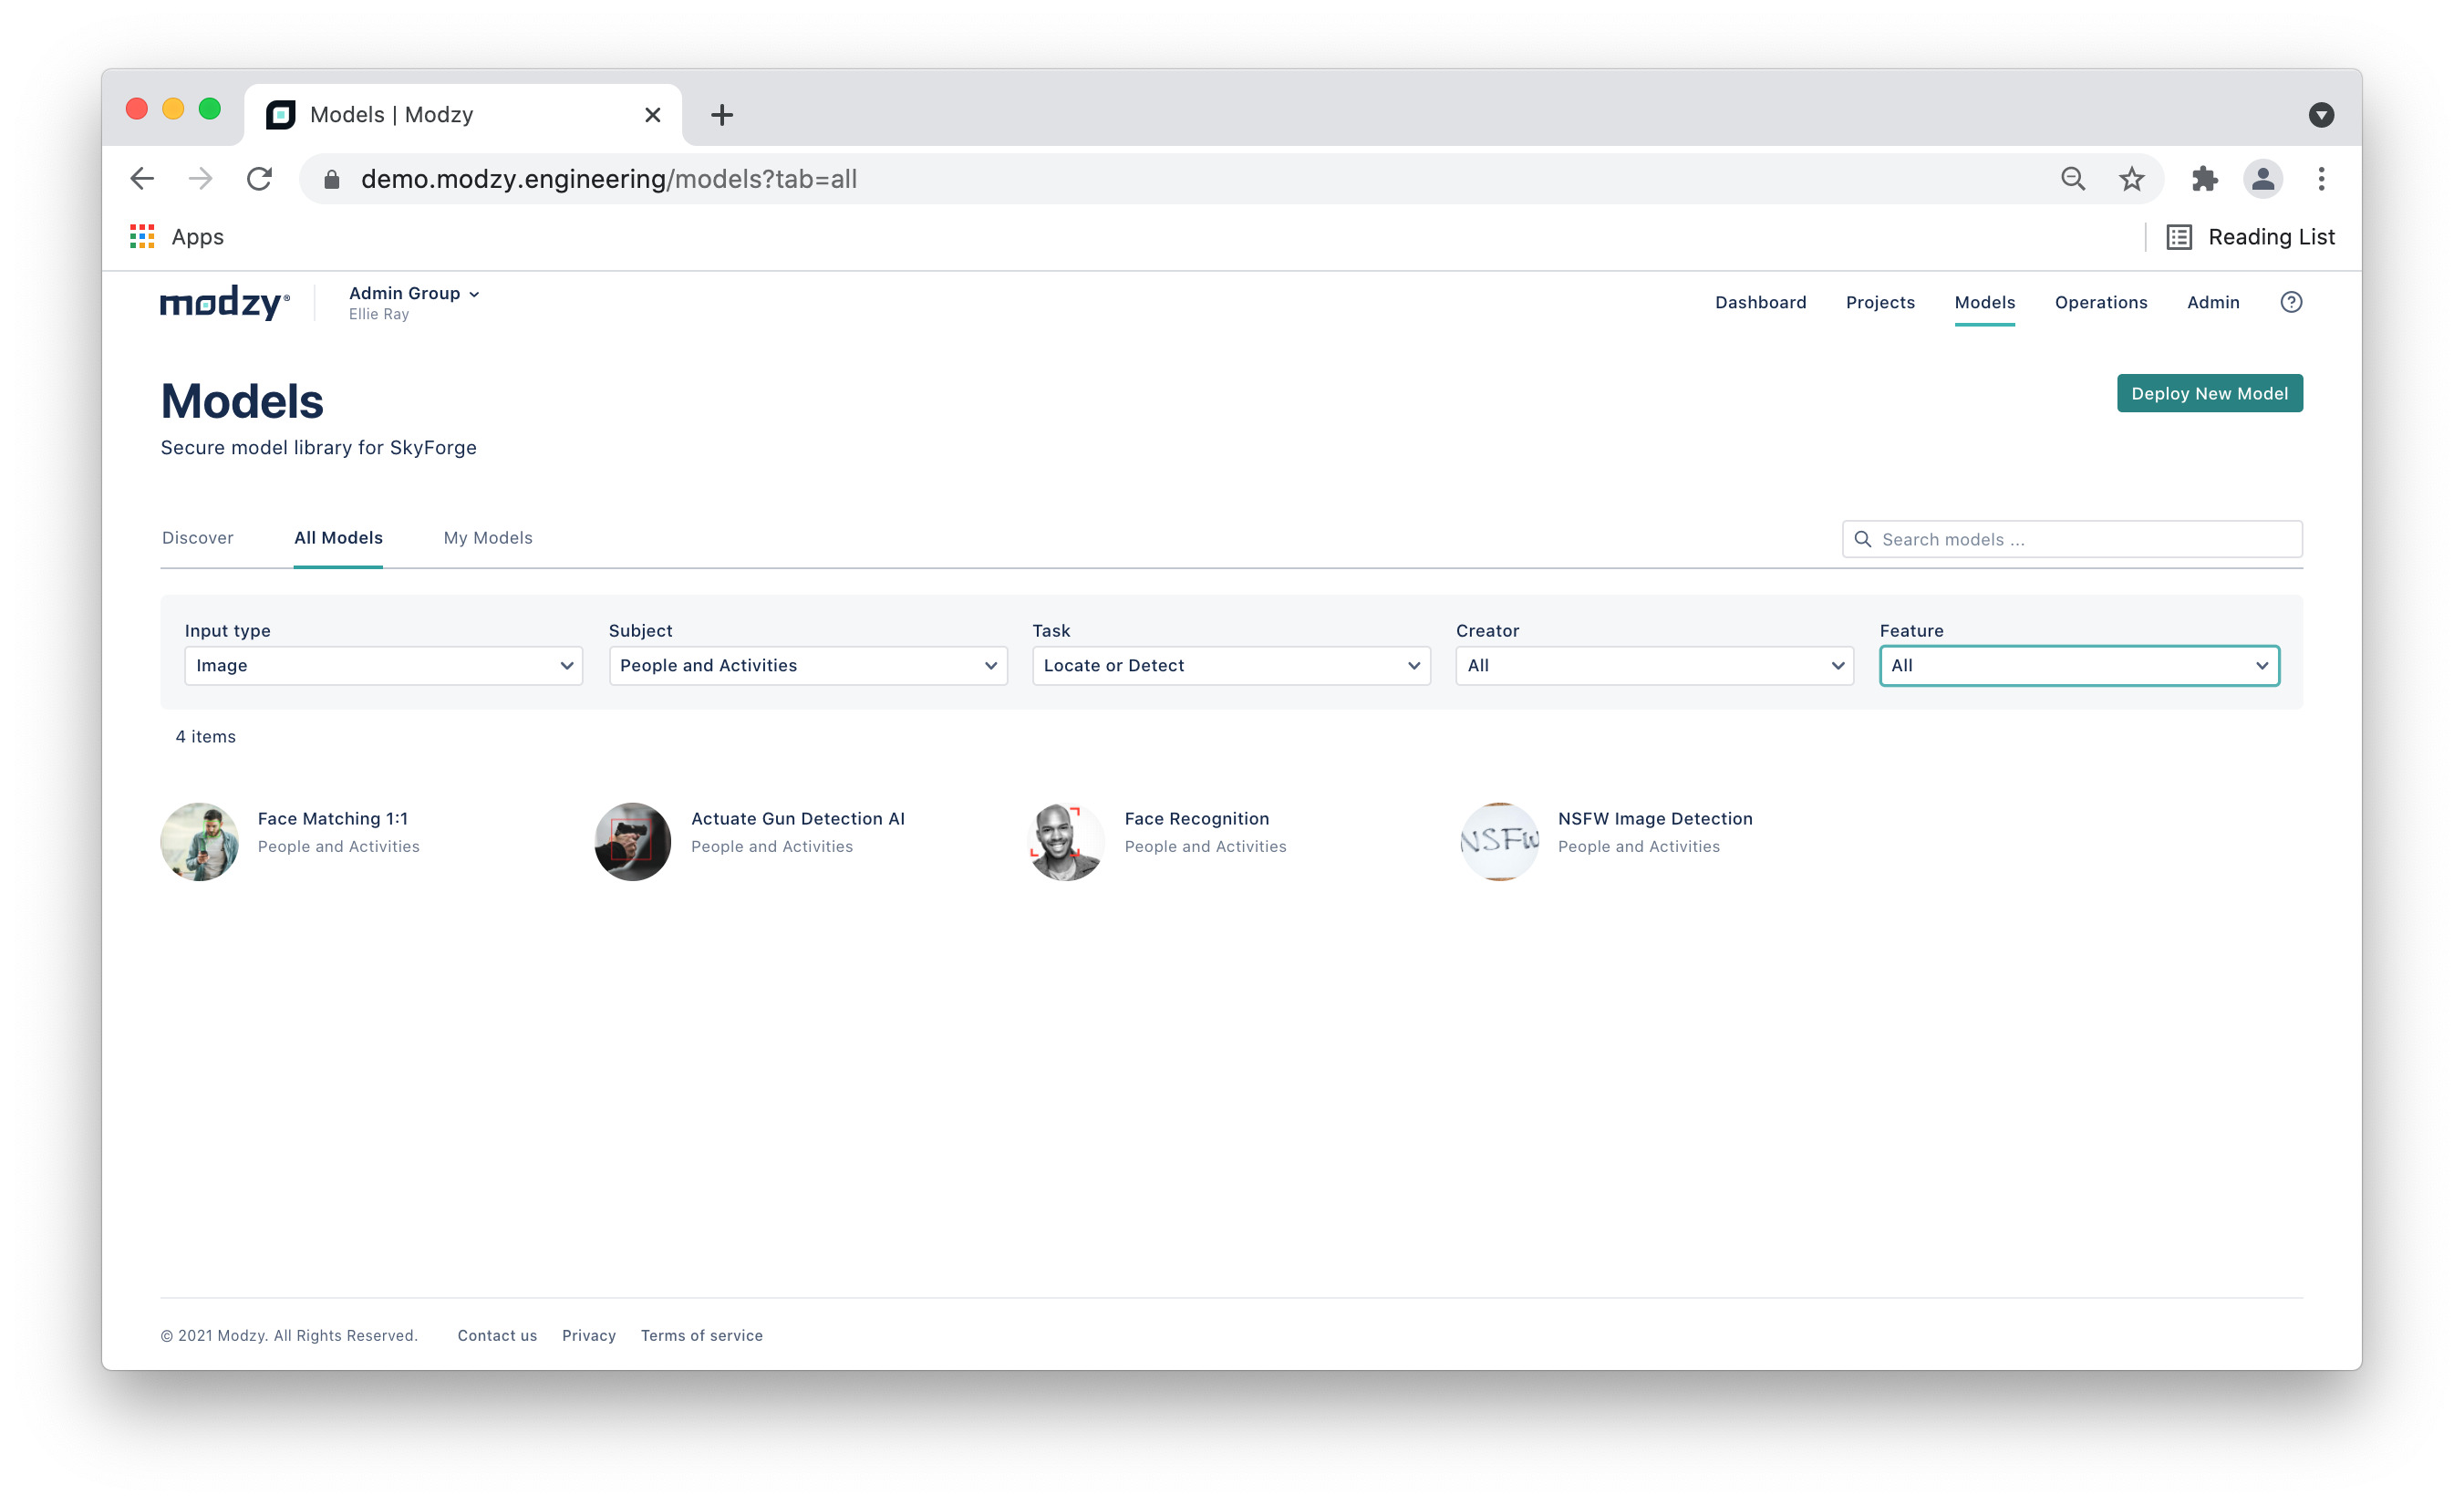Open the Terms of service link
Screen dimensions: 2464x1505
[701, 1335]
